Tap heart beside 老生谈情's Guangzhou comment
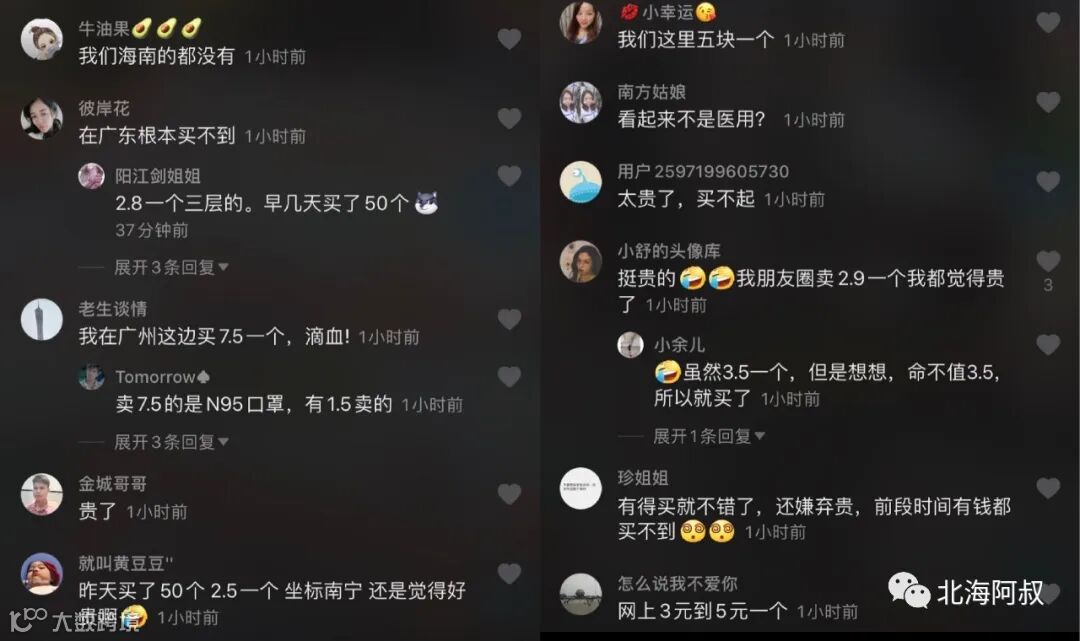 [x=509, y=319]
